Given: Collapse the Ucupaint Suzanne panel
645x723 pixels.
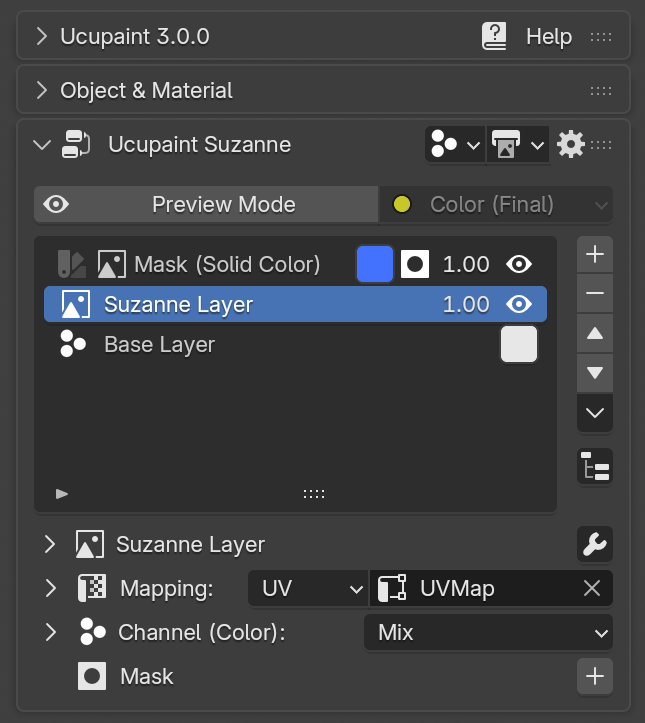Looking at the screenshot, I should [x=42, y=145].
